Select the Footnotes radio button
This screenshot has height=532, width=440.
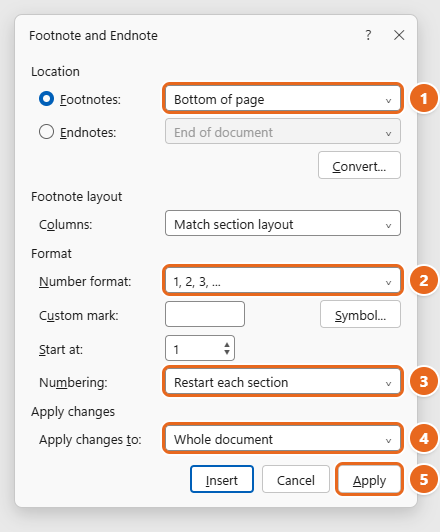(x=46, y=99)
